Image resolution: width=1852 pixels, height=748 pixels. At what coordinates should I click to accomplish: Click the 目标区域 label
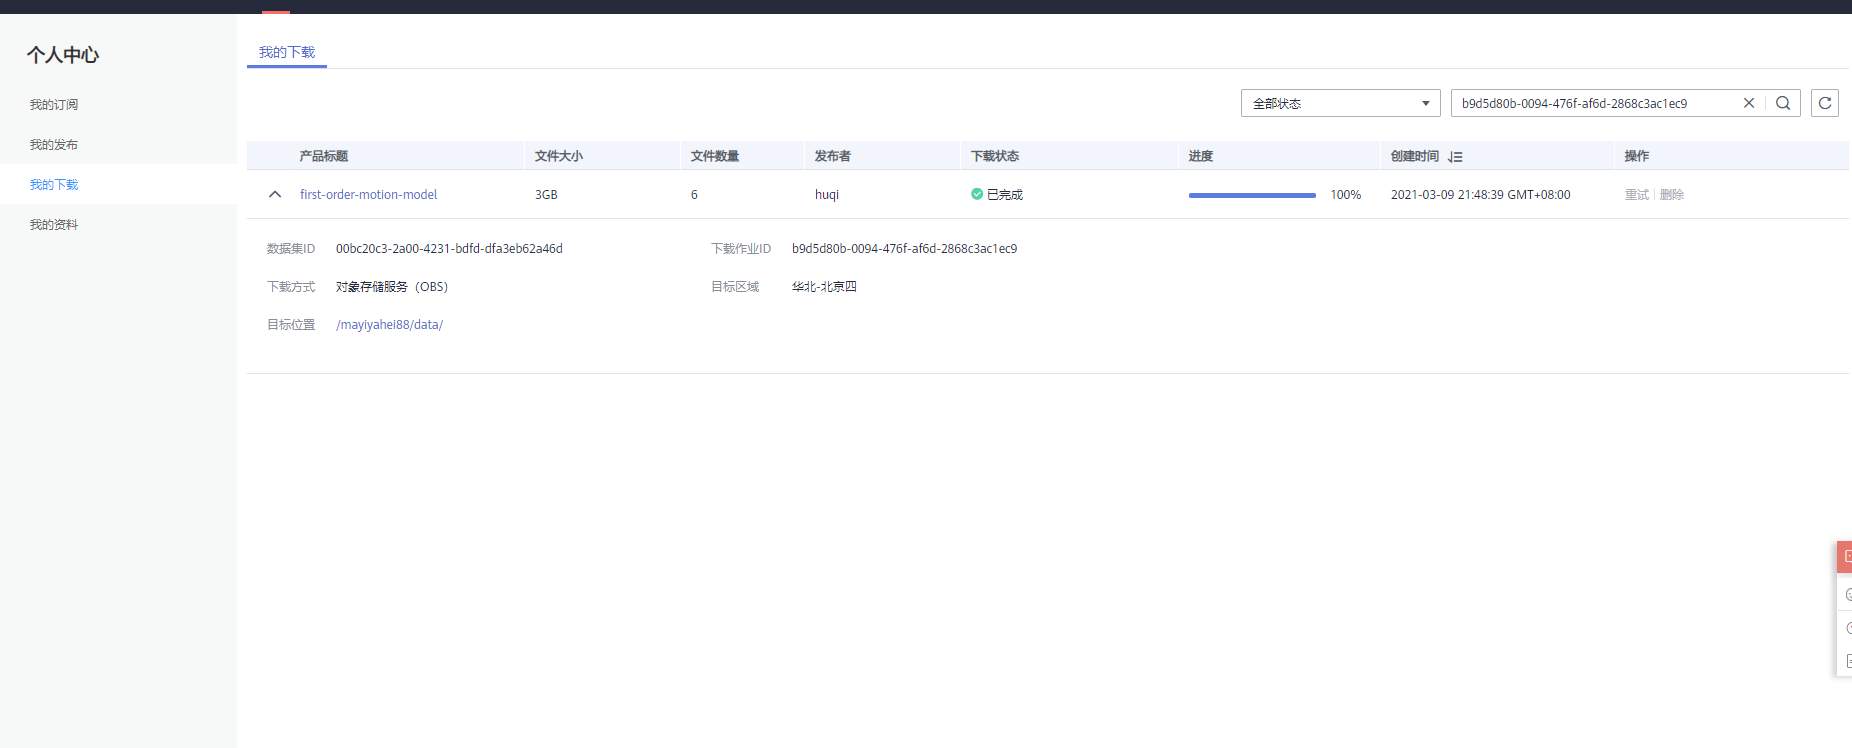click(735, 286)
